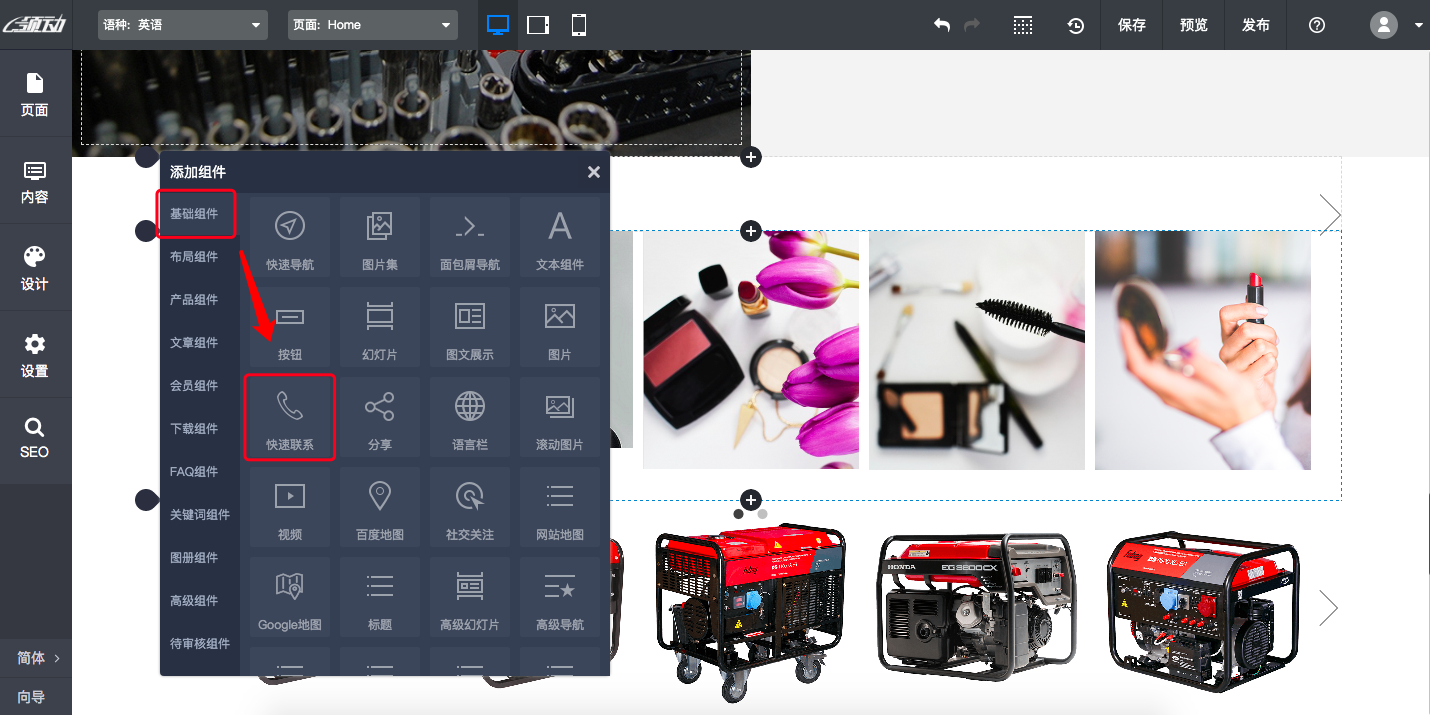This screenshot has width=1430, height=715.
Task: Close the 添加组件 panel
Action: tap(593, 172)
